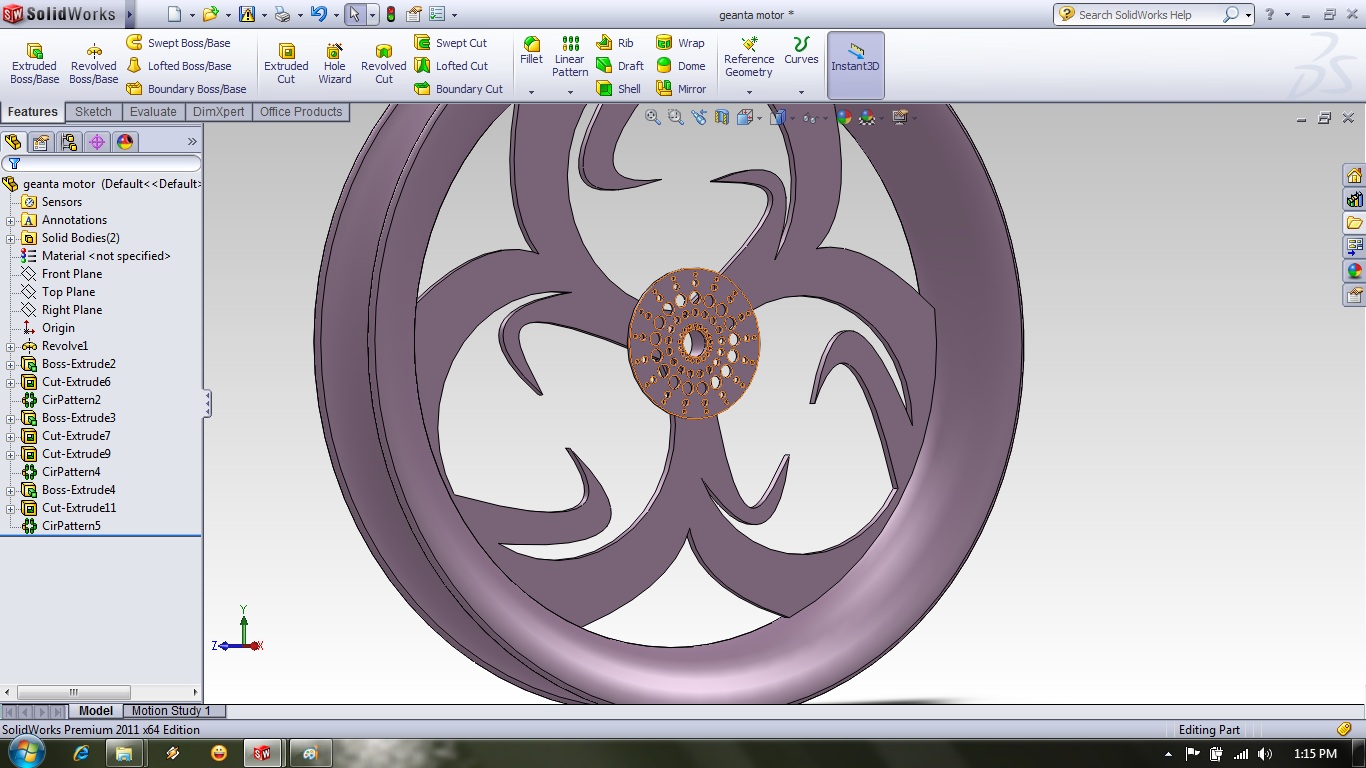Screen dimensions: 1366x768
Task: Add a Dome feature
Action: 680,66
